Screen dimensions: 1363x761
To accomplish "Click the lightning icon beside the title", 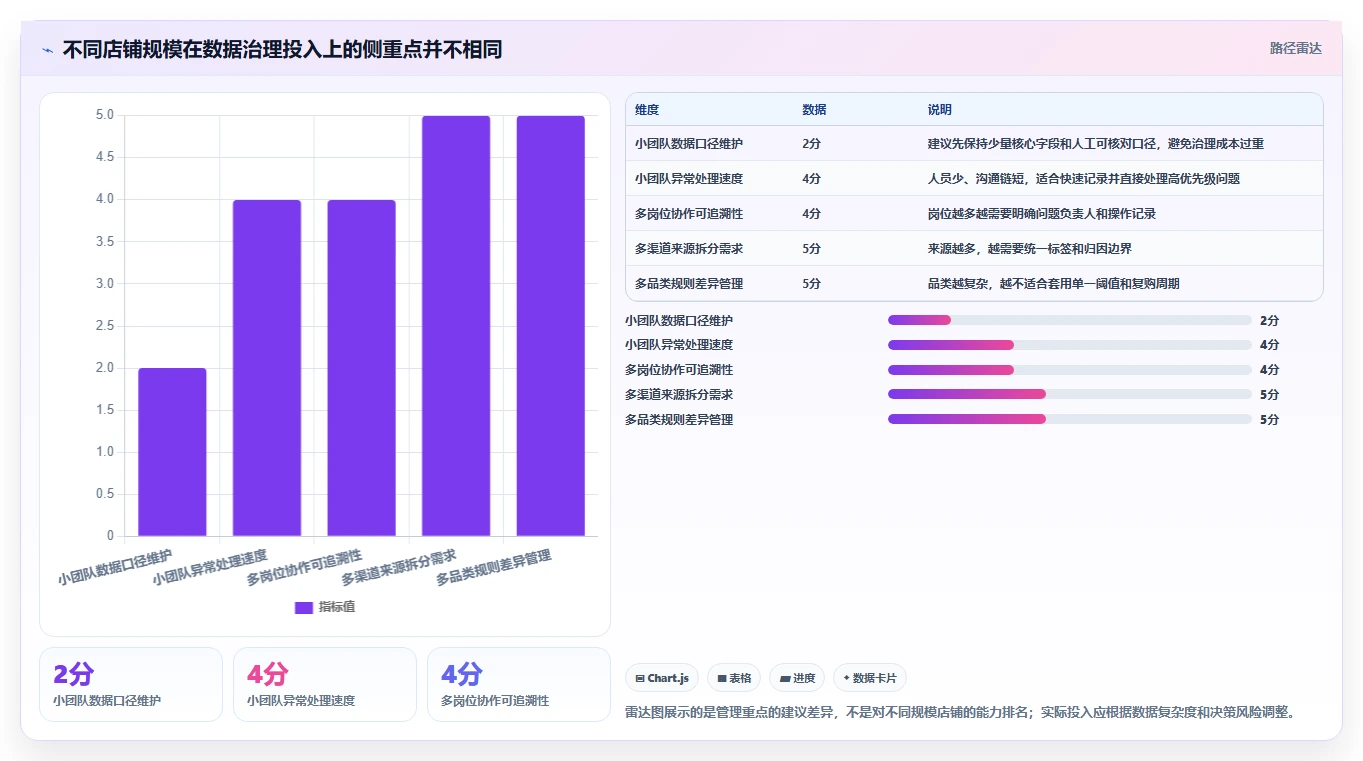I will coord(48,49).
